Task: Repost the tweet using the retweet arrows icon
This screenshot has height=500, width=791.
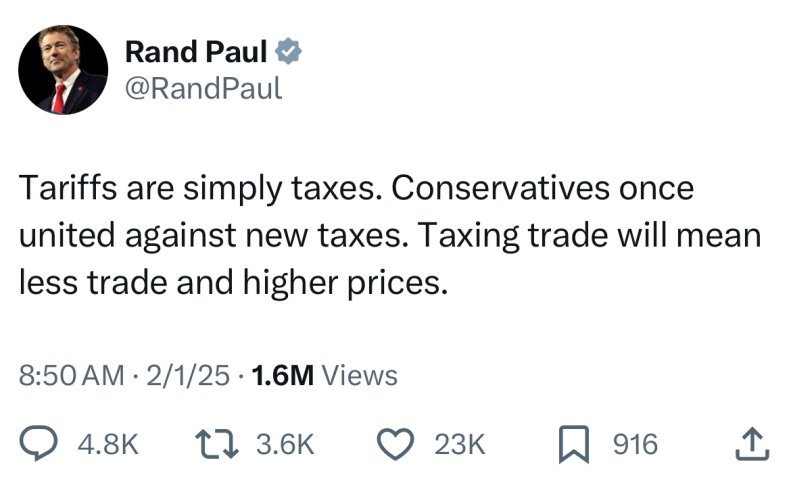Action: click(217, 444)
